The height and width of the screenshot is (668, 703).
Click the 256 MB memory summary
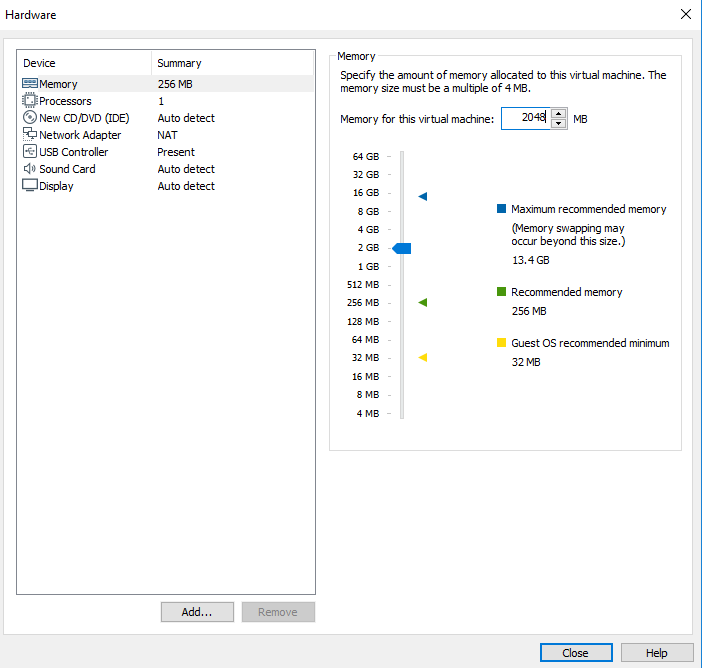coord(175,84)
